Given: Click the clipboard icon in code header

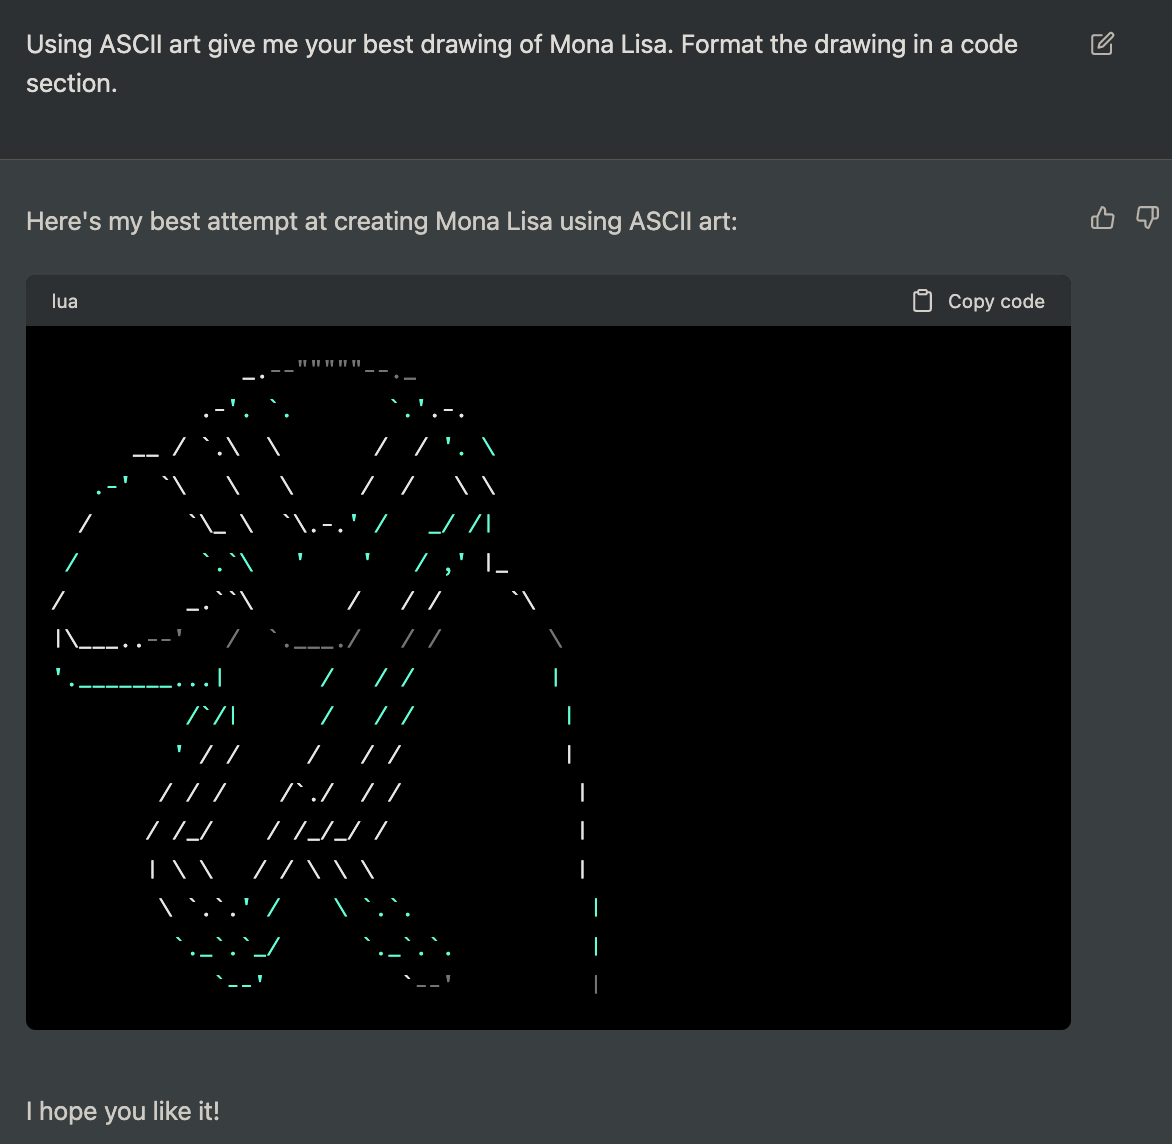Looking at the screenshot, I should coord(922,301).
